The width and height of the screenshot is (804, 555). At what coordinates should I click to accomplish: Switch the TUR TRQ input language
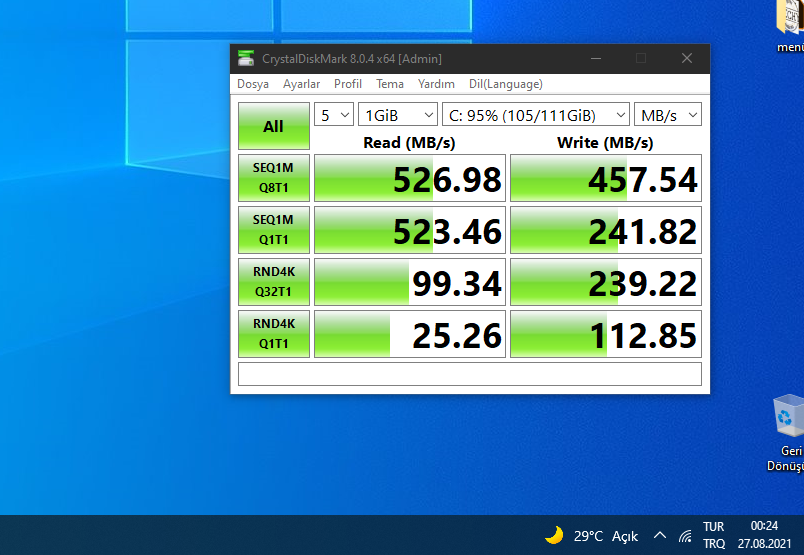(x=714, y=535)
